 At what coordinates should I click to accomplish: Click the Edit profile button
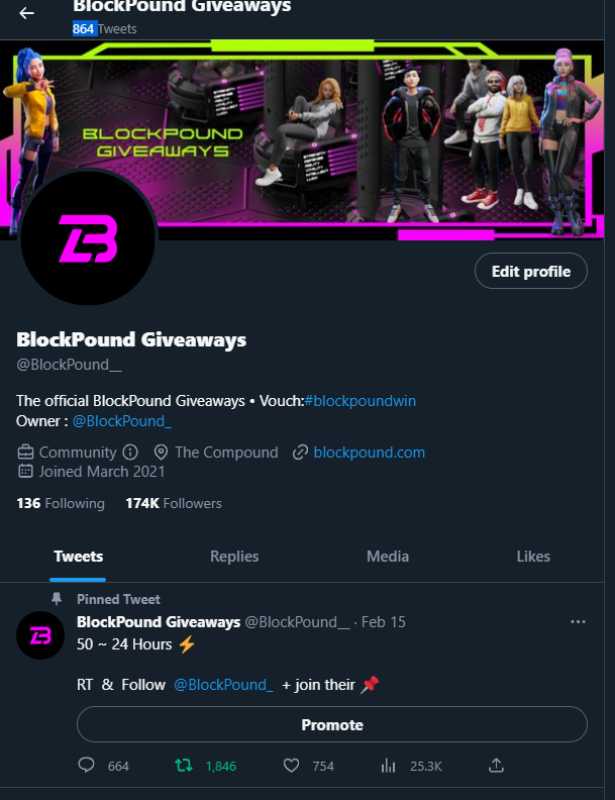pyautogui.click(x=531, y=271)
